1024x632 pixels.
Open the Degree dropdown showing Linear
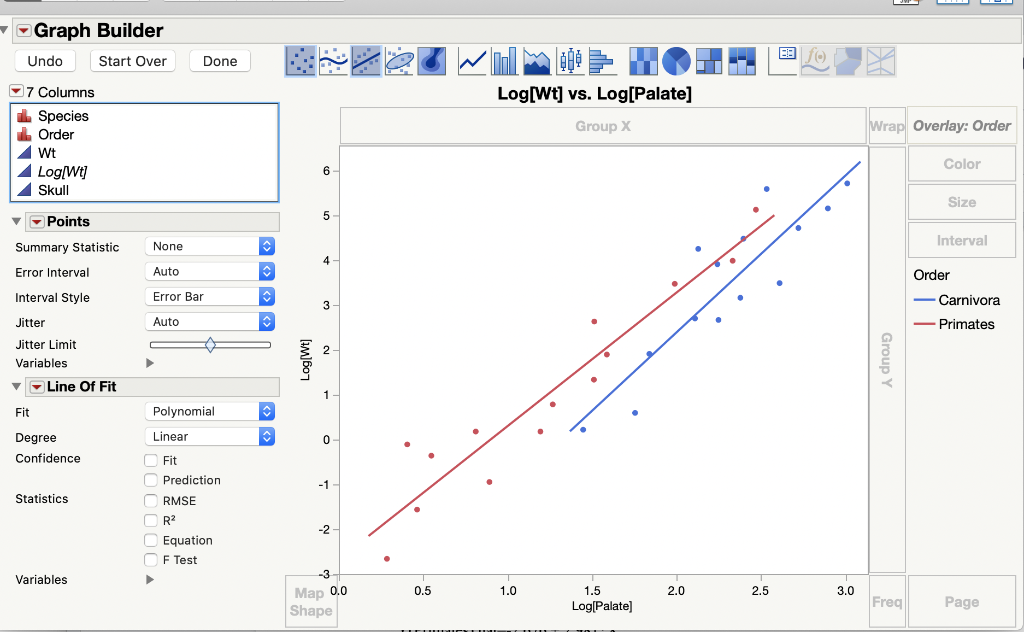coord(209,436)
